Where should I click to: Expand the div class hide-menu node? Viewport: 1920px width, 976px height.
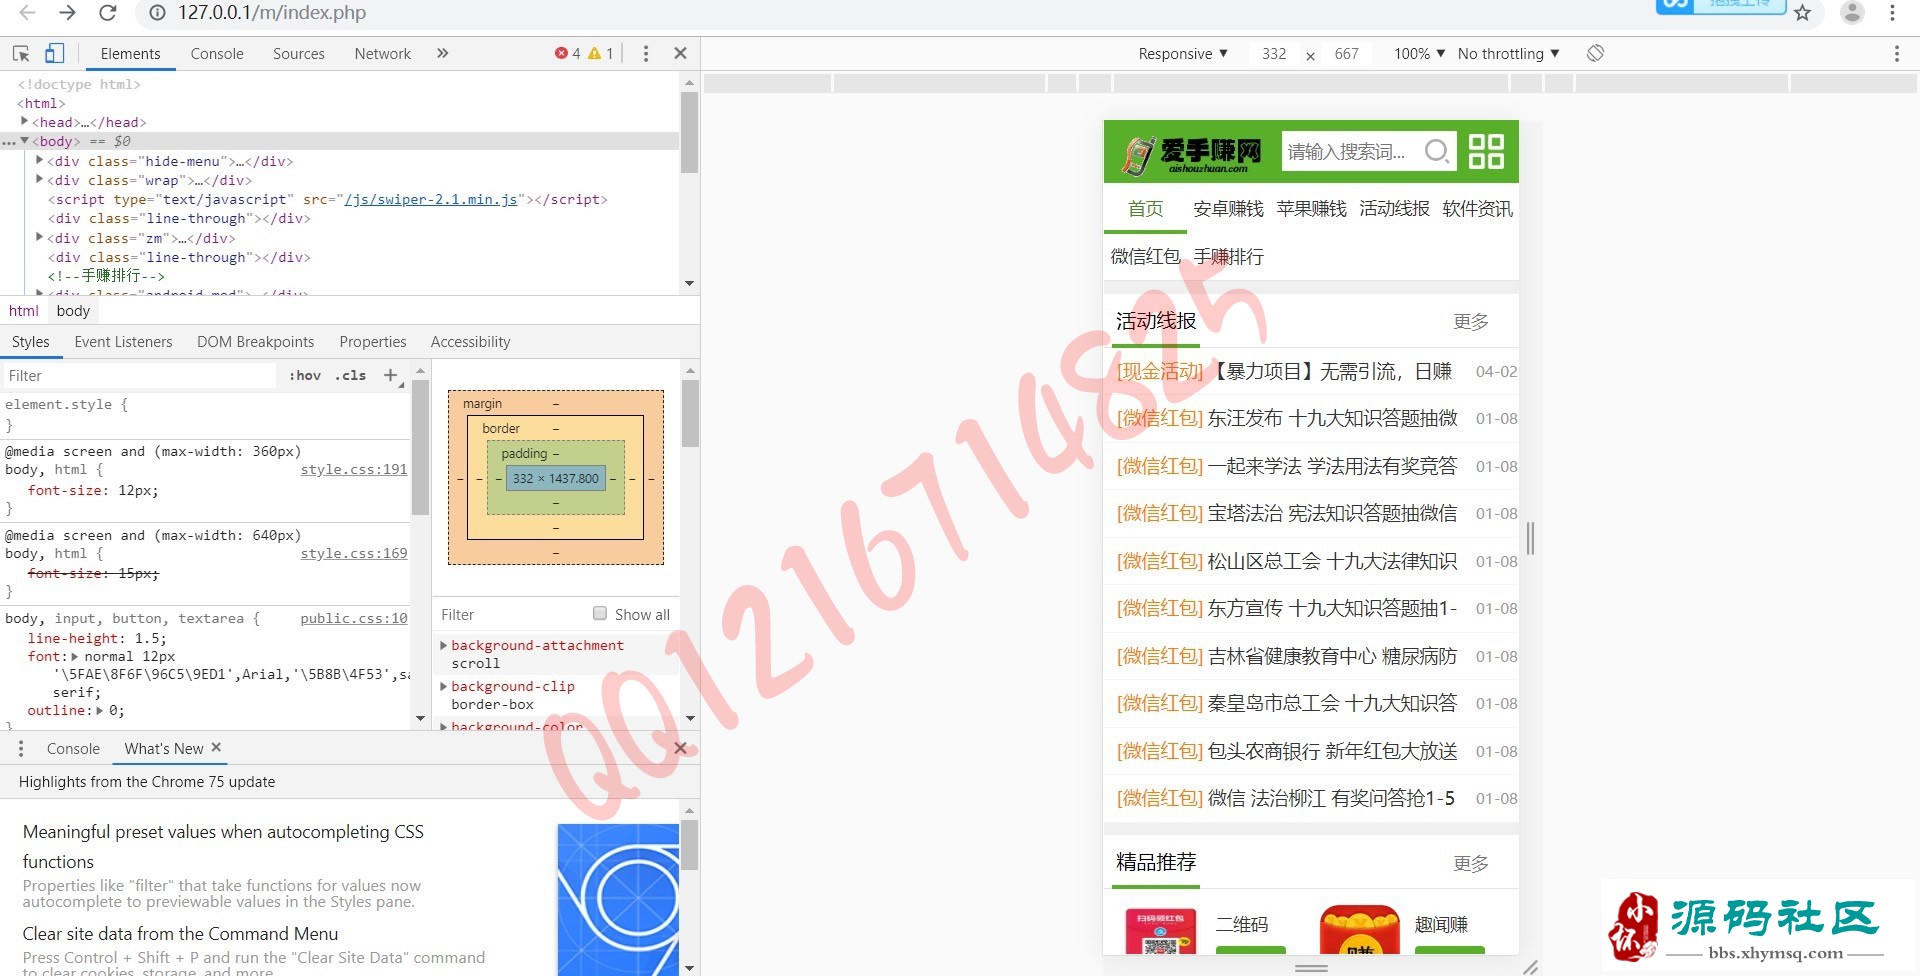pos(40,160)
